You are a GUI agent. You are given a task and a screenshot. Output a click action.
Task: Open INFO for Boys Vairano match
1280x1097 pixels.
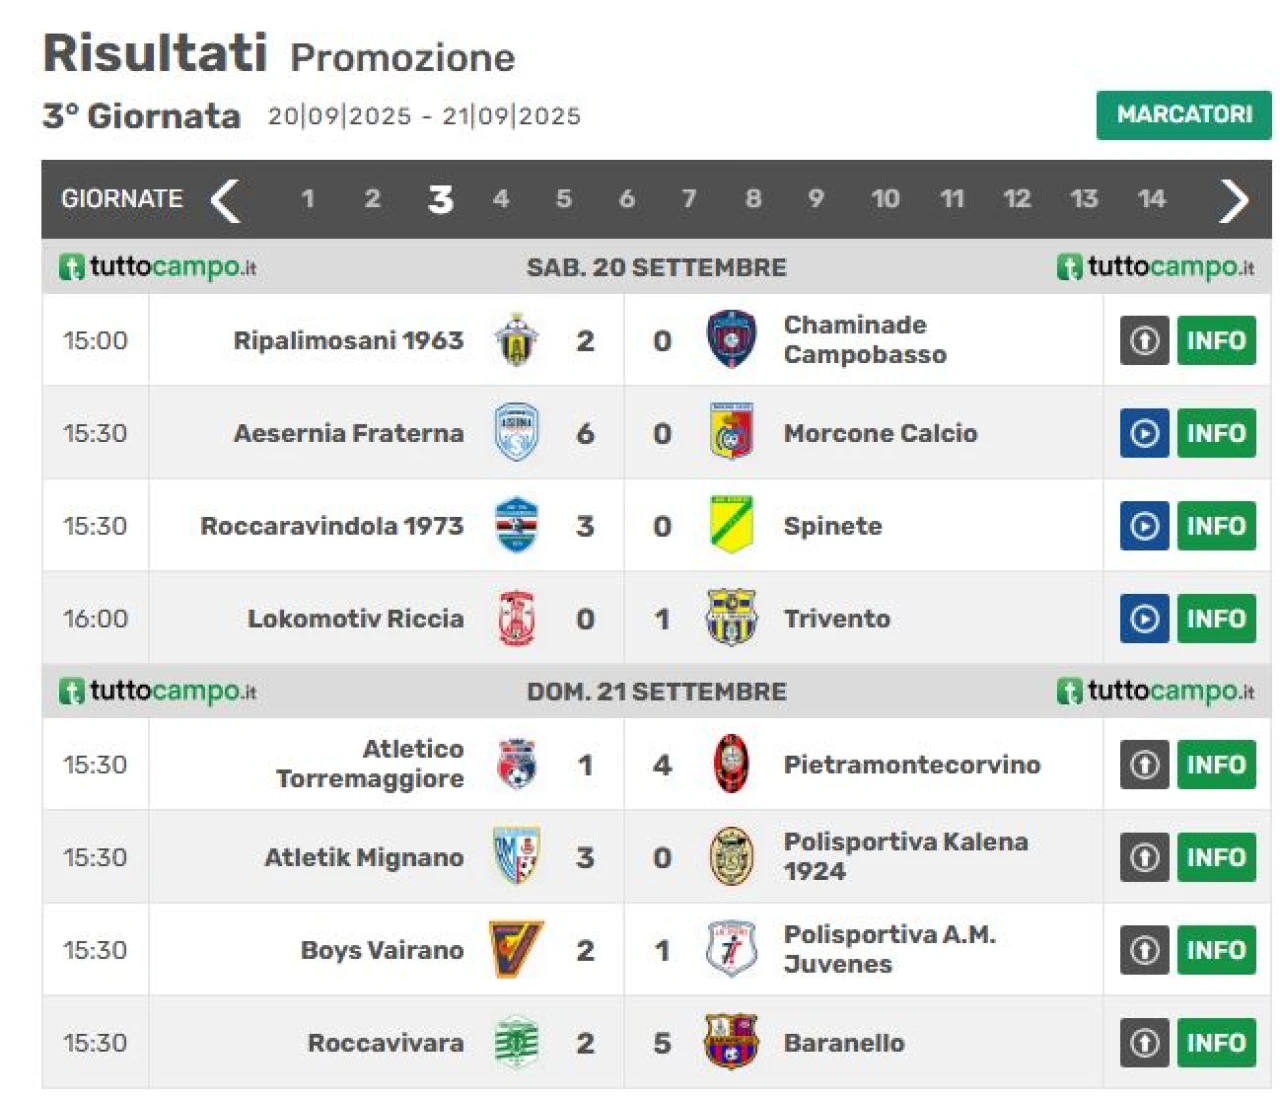pos(1216,950)
